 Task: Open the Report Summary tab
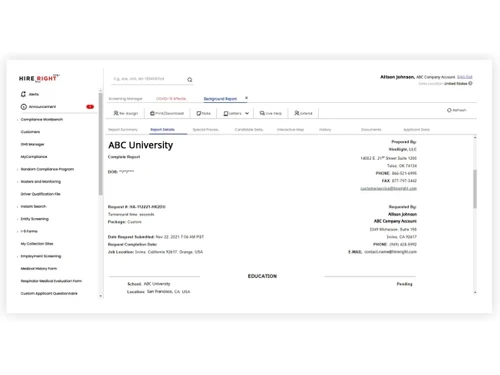123,130
